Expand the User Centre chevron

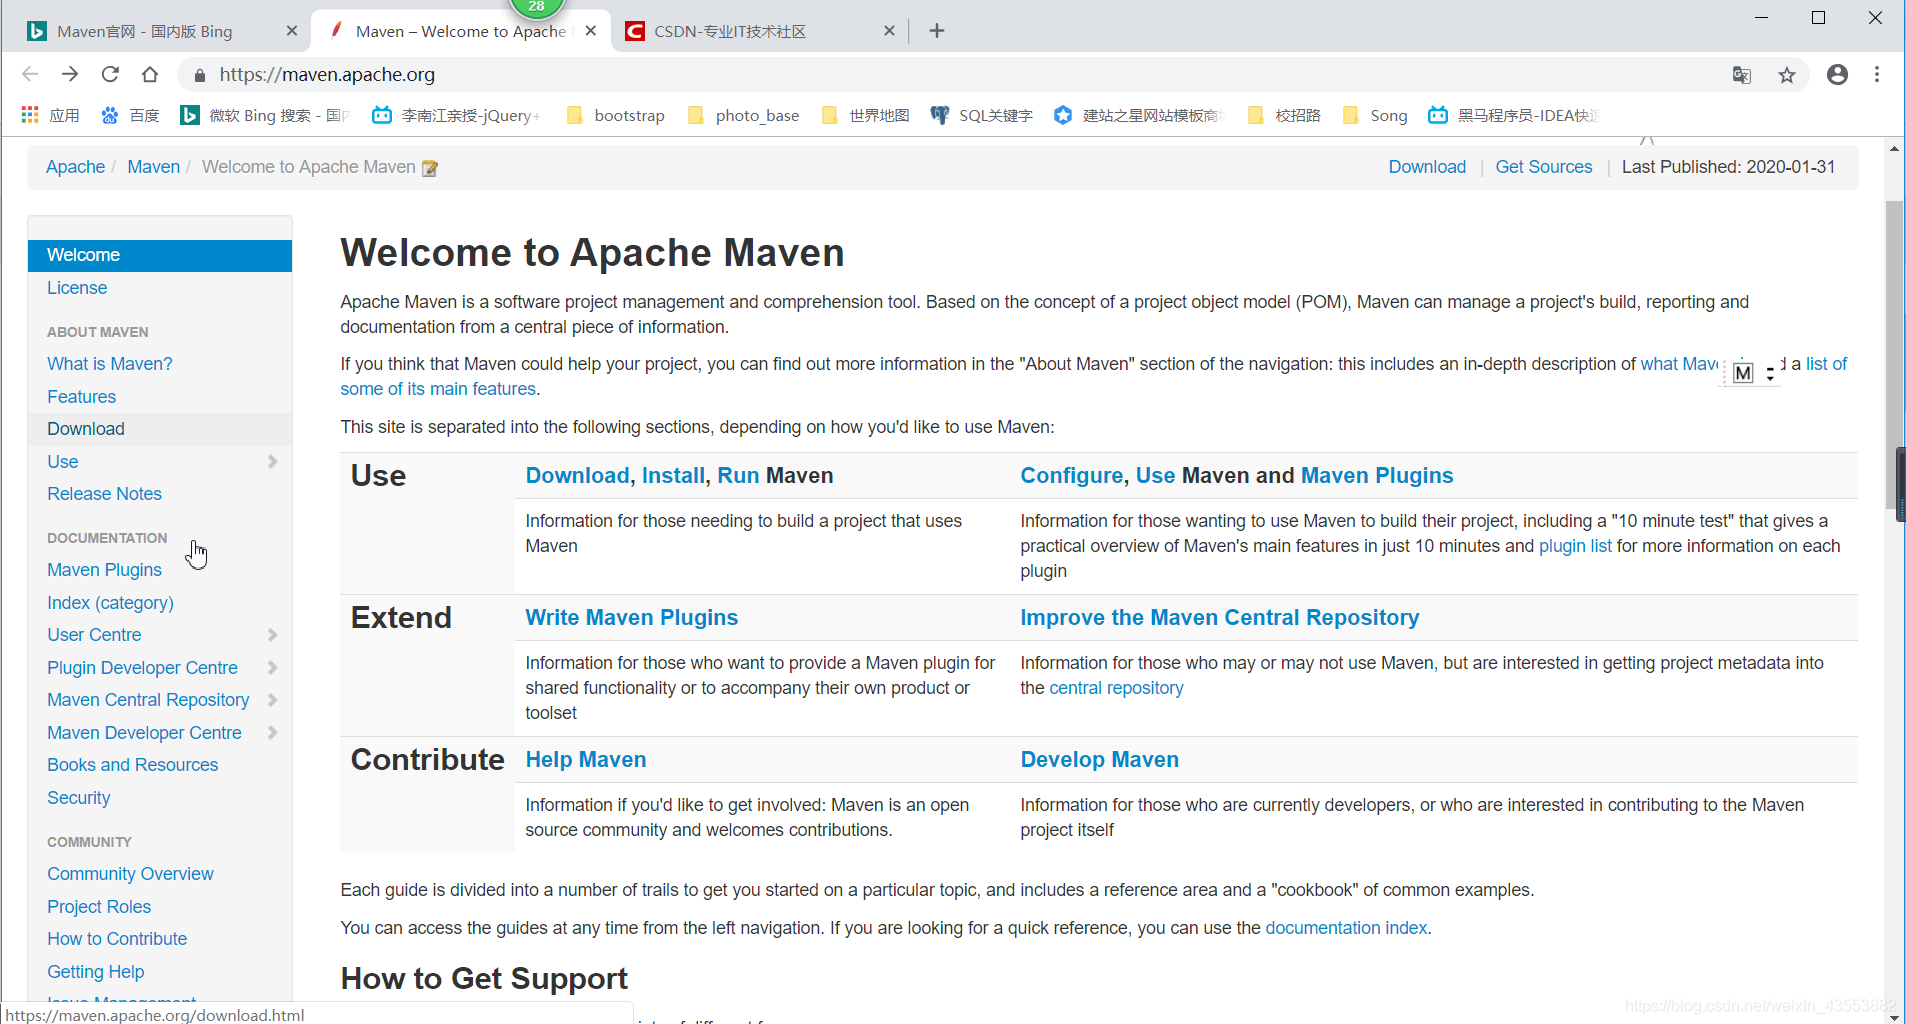(x=273, y=635)
